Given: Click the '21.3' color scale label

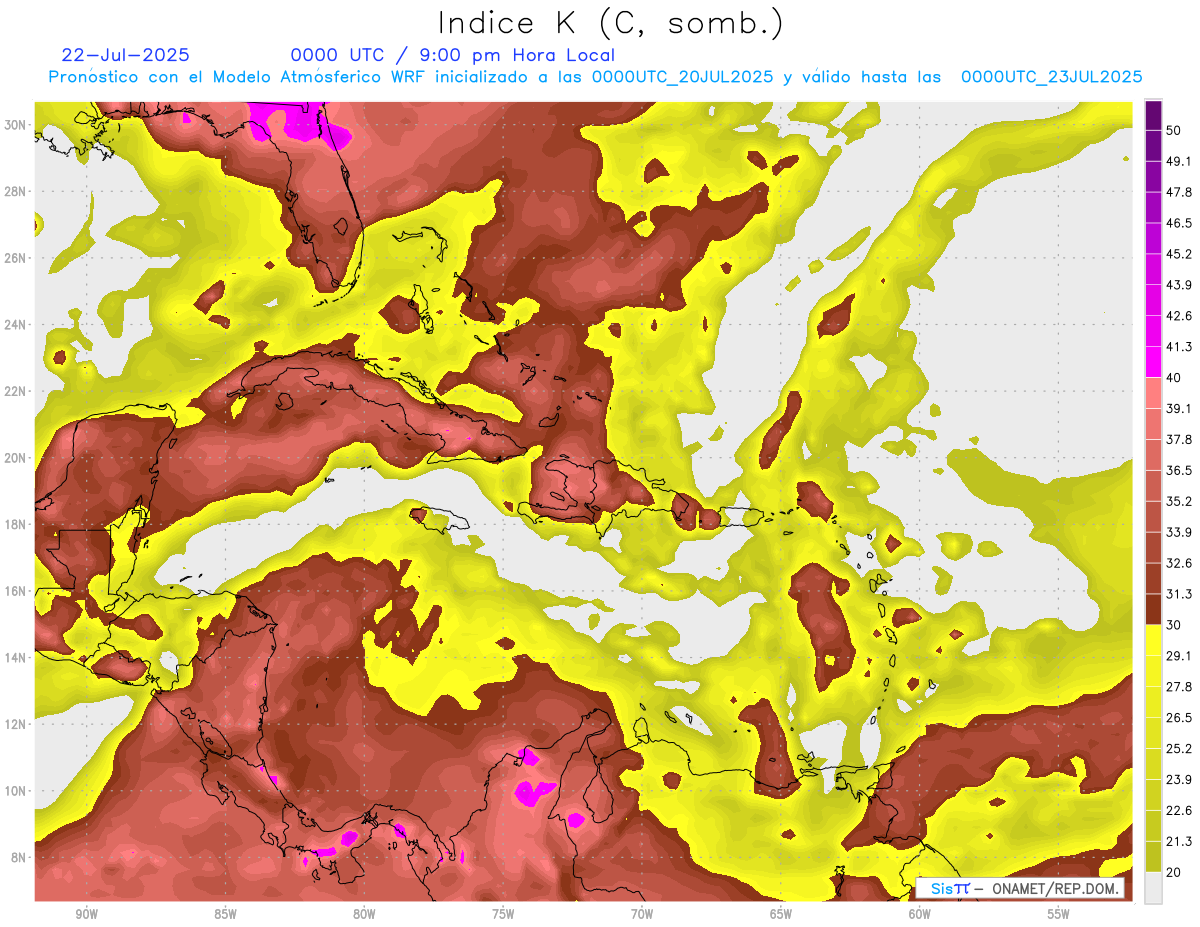Looking at the screenshot, I should click(1178, 842).
